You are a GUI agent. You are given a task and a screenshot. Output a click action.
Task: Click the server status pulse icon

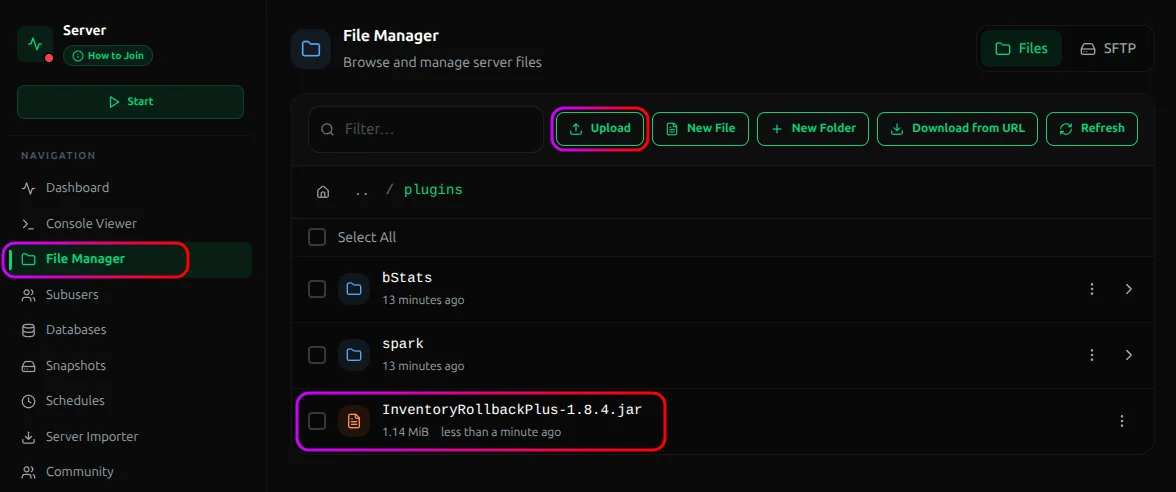click(x=35, y=44)
